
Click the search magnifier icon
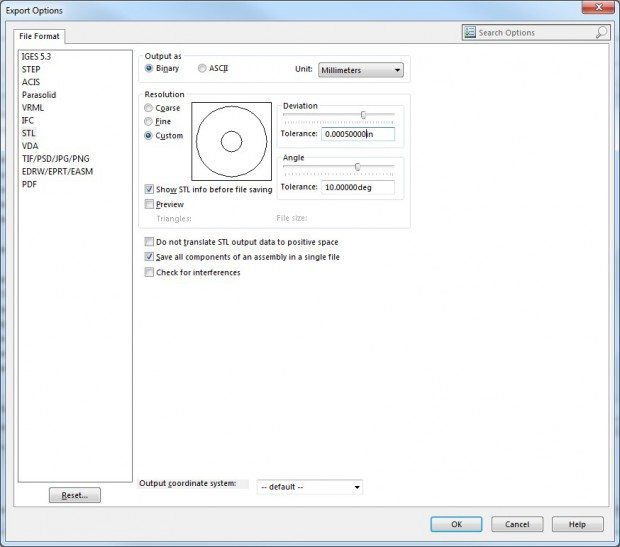point(601,32)
